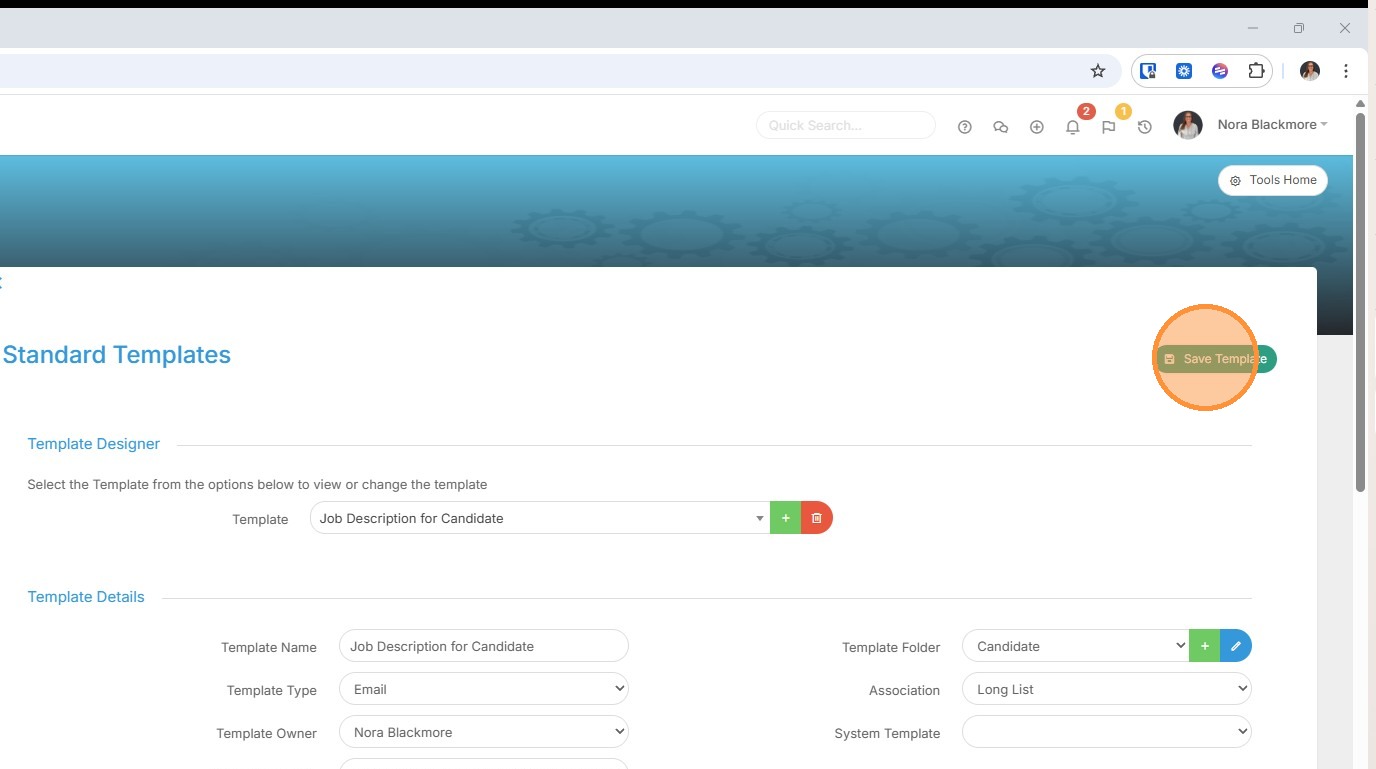Open the chat messages icon
This screenshot has width=1376, height=769.
click(1001, 127)
